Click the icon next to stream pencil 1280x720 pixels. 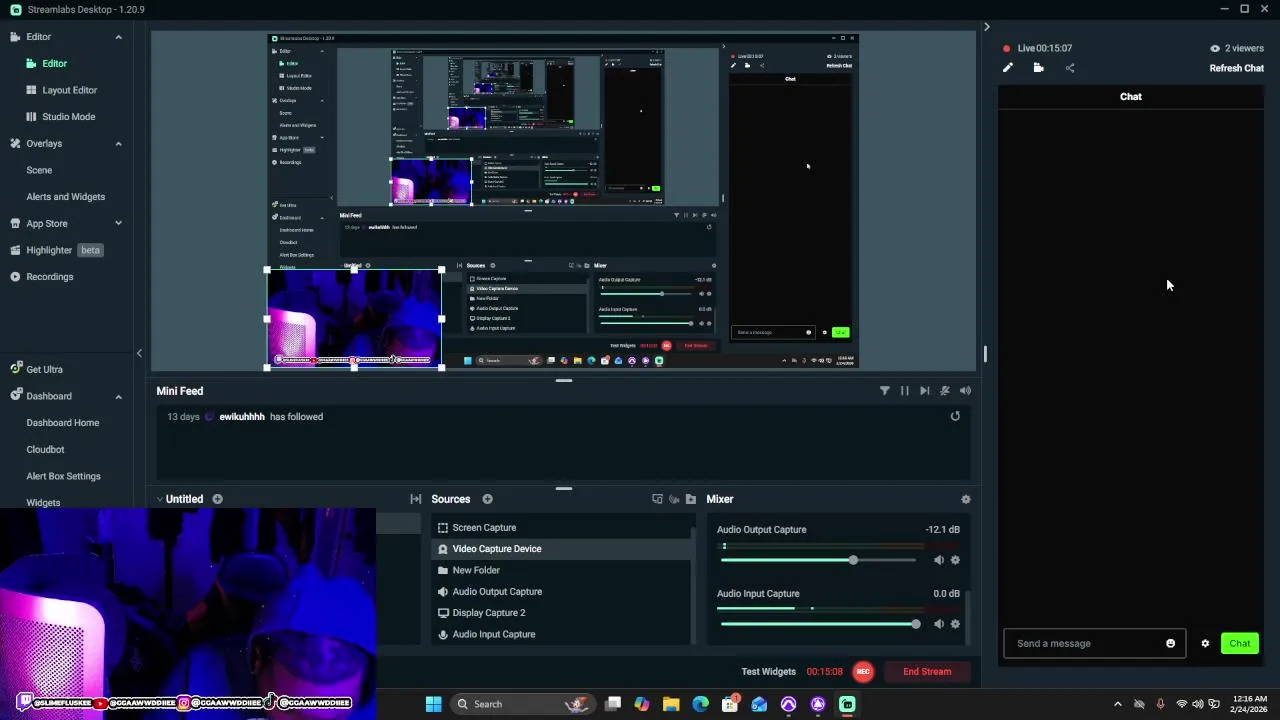[x=1038, y=68]
